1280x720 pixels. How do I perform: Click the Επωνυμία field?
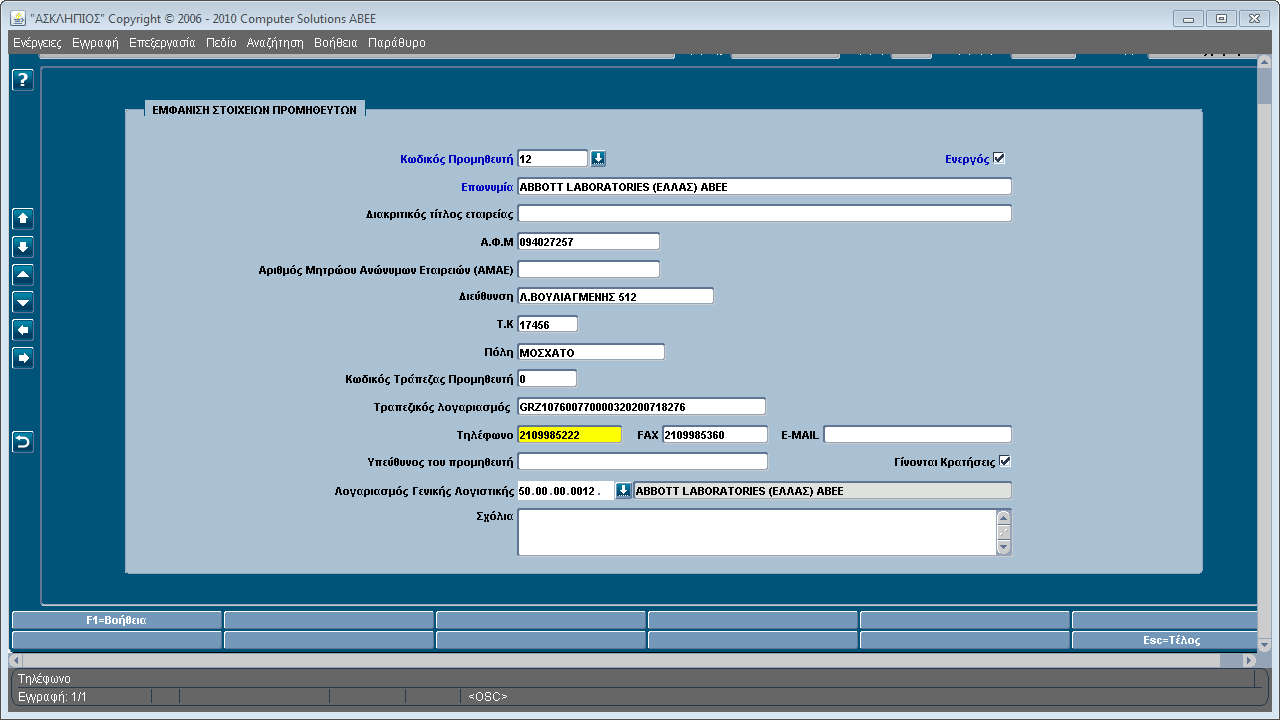coord(764,186)
